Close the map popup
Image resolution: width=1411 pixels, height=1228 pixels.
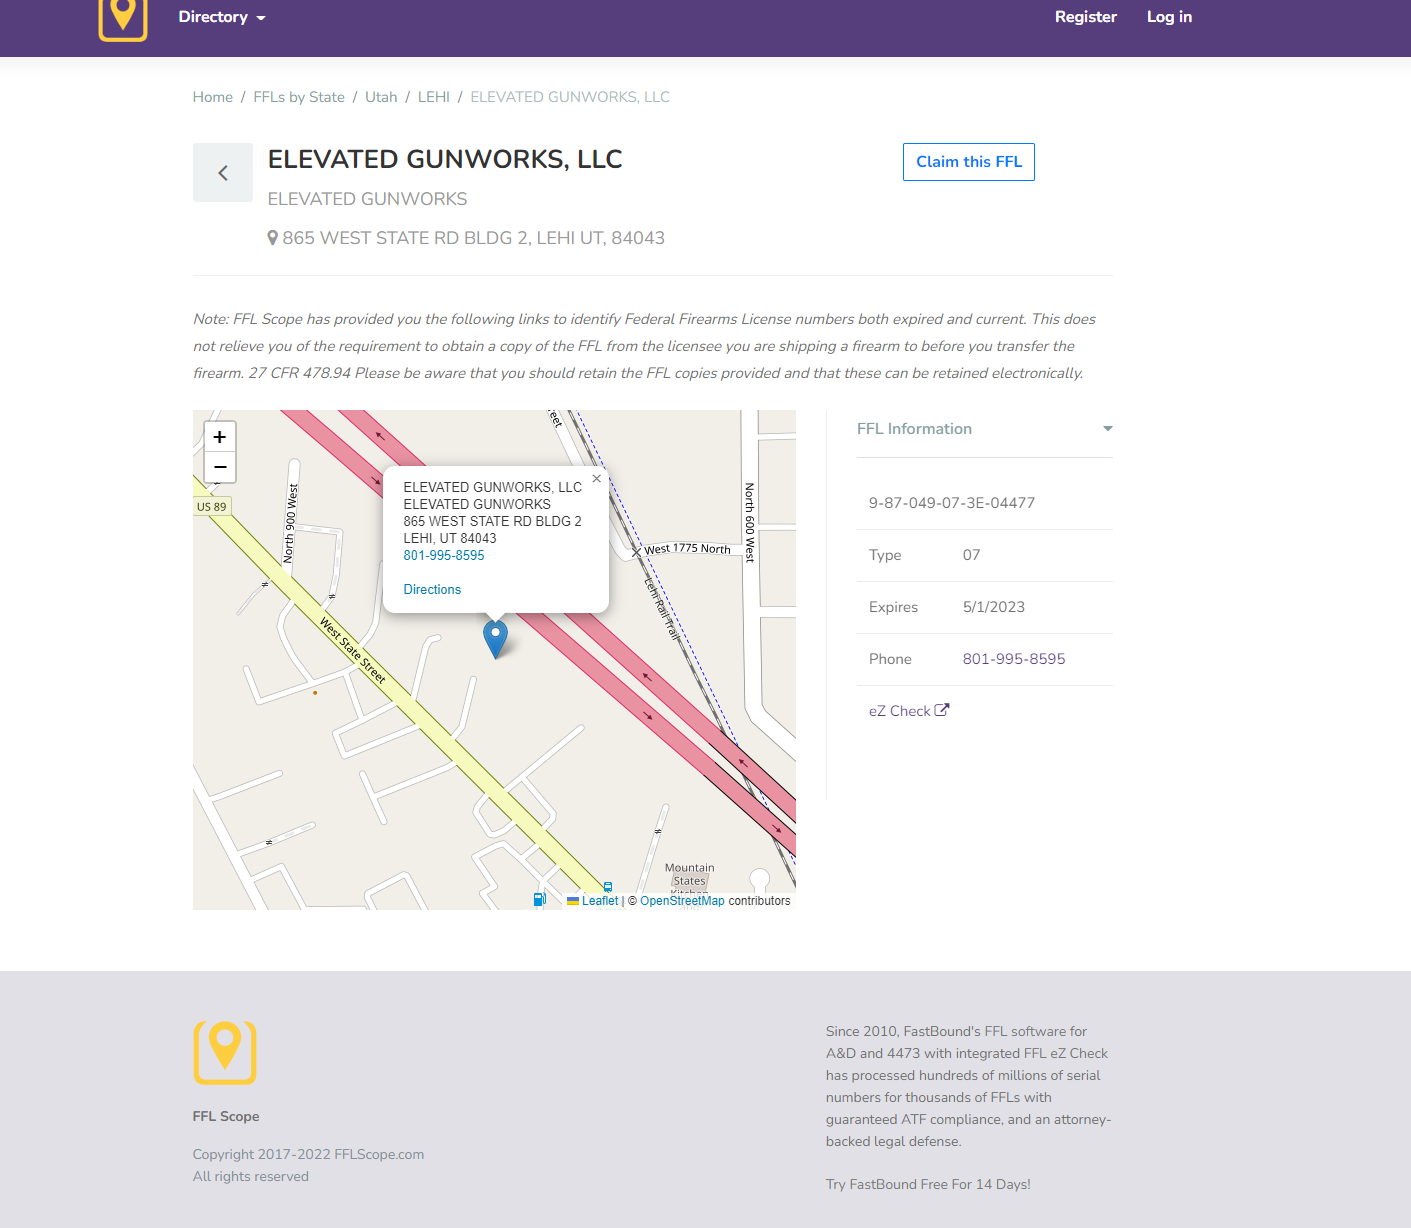597,479
